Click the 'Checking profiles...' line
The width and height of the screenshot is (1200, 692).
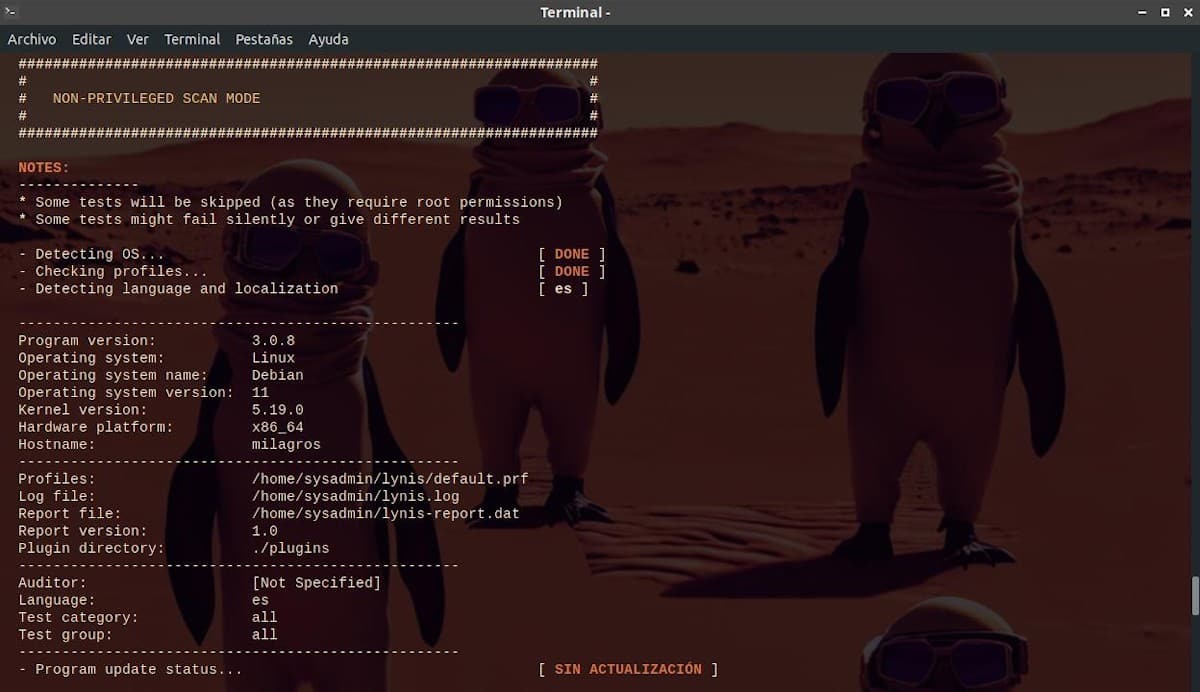(x=113, y=271)
